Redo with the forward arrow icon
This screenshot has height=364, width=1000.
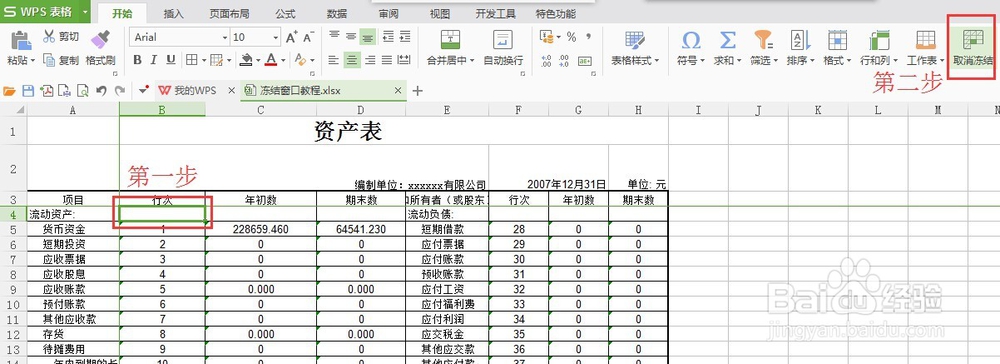pos(119,91)
